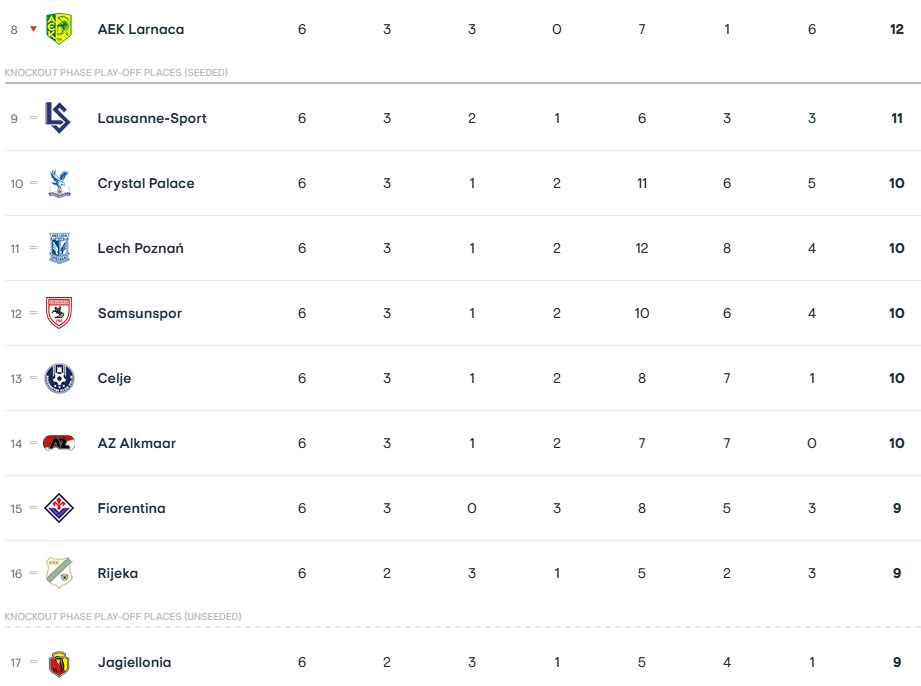This screenshot has width=921, height=686.
Task: Click the red down arrow beside AEK Larnaca
Action: 33,29
